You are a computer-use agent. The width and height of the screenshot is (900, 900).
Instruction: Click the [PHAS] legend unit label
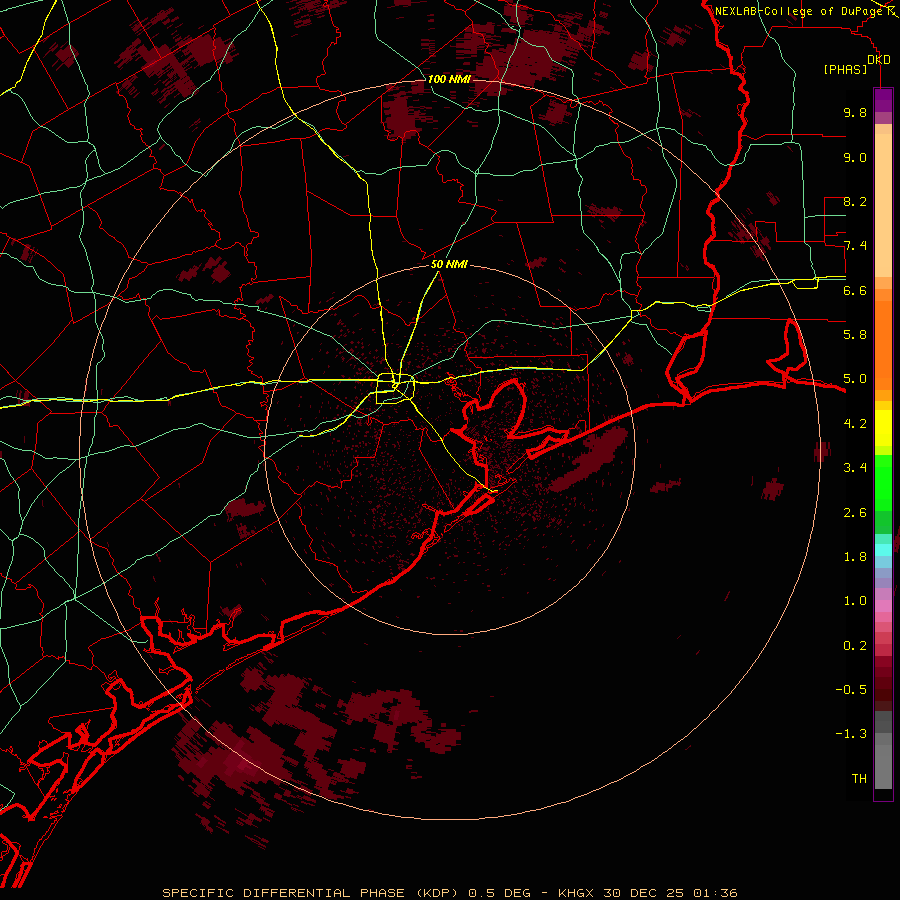[845, 70]
